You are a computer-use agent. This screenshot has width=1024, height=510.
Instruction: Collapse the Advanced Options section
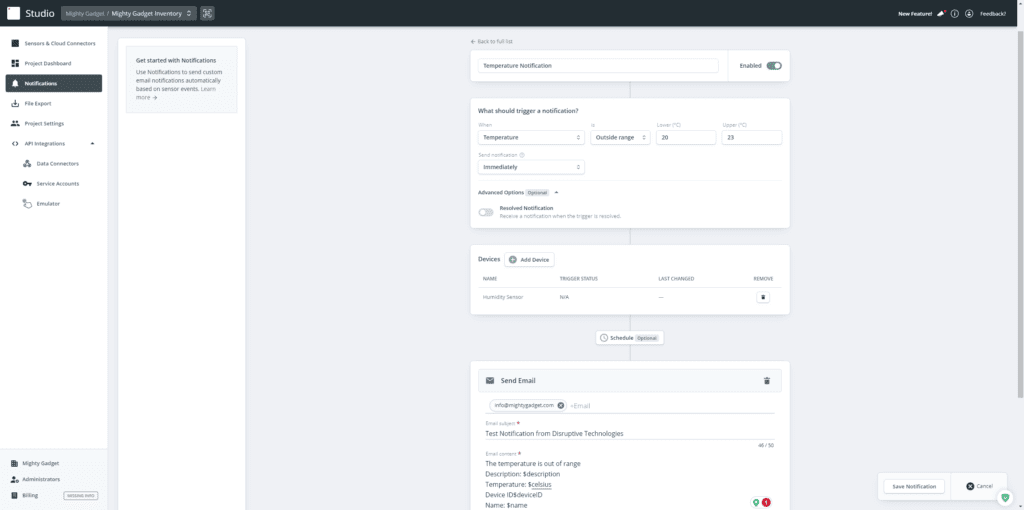click(556, 192)
